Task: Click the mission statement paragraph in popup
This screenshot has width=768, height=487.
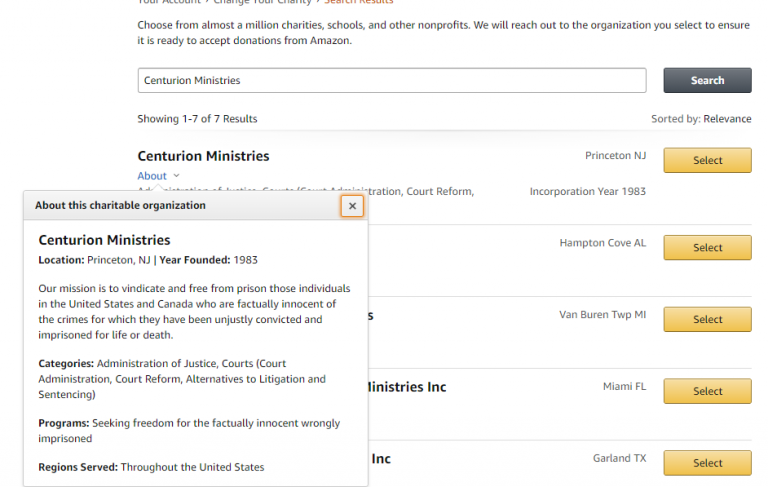Action: pyautogui.click(x=194, y=312)
